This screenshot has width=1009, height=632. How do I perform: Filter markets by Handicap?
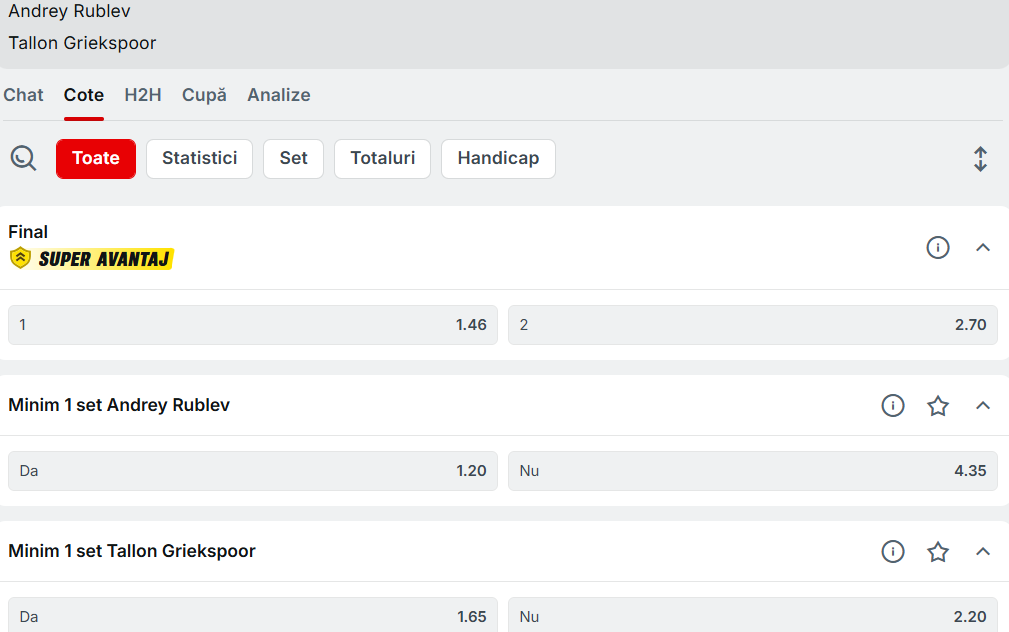point(498,159)
